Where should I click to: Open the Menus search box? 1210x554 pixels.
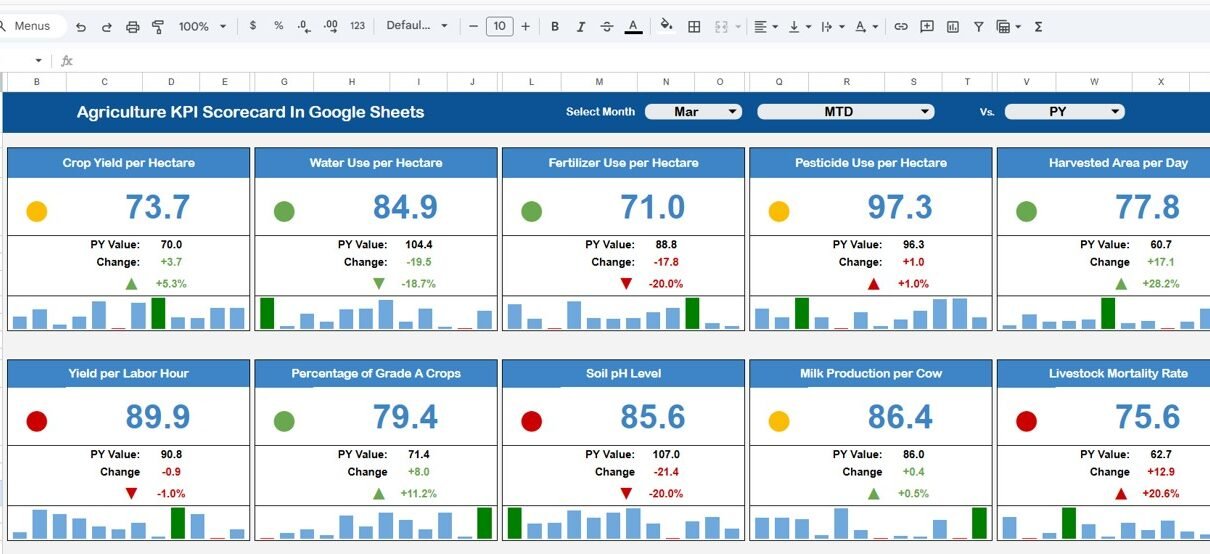[x=32, y=27]
